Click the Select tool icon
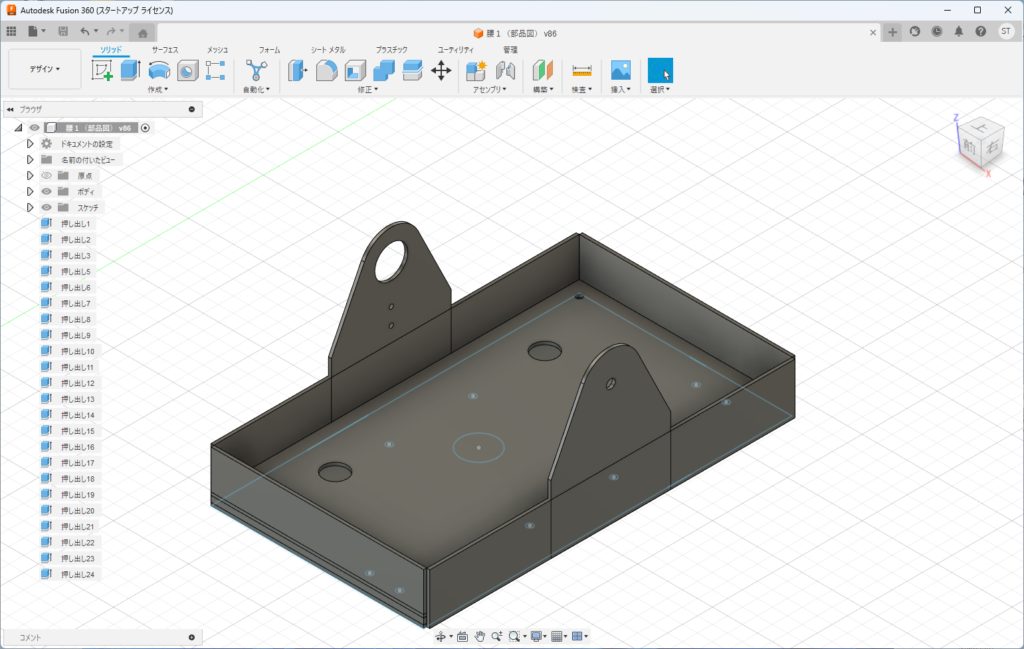This screenshot has width=1024, height=649. coord(660,71)
